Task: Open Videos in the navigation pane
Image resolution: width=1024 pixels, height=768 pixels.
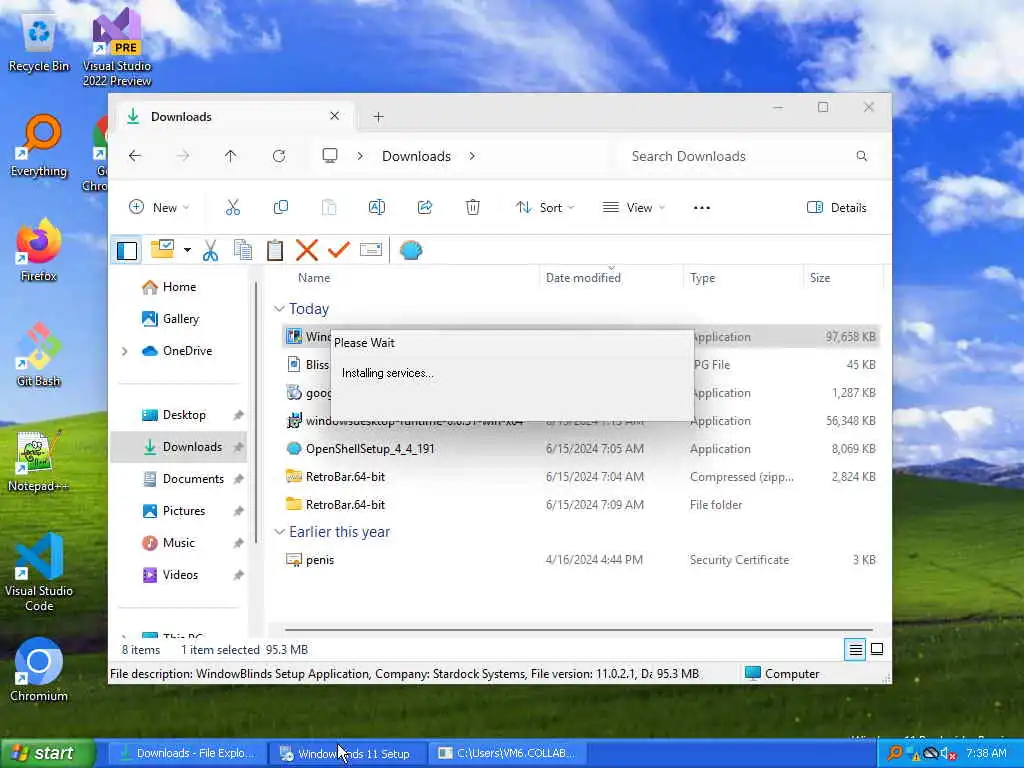Action: (x=180, y=575)
